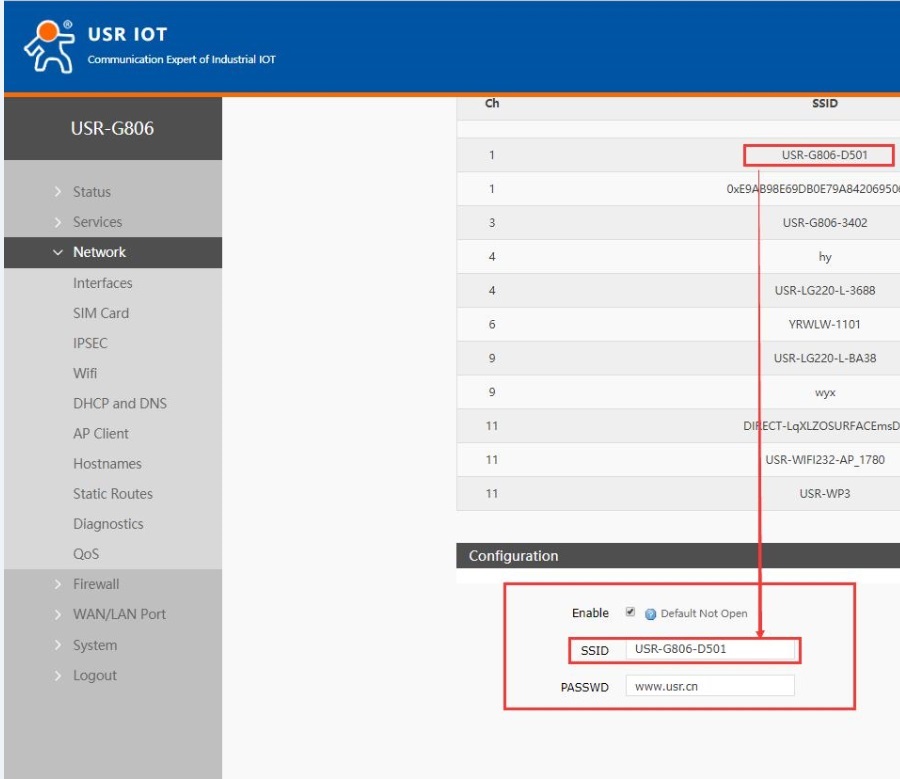Open the AP Client page
The image size is (900, 779).
(101, 433)
